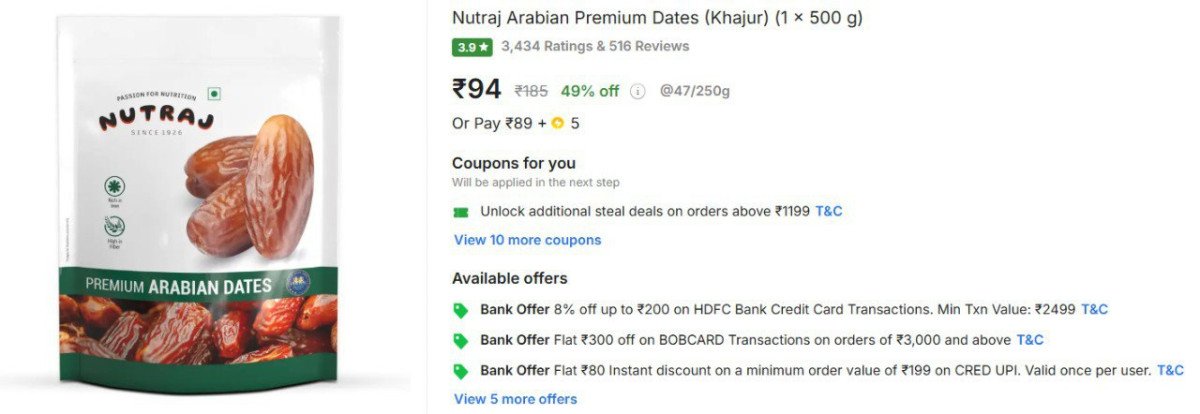The height and width of the screenshot is (414, 1200).
Task: Click the BOBCARD Bank Offer tag icon
Action: click(x=461, y=340)
